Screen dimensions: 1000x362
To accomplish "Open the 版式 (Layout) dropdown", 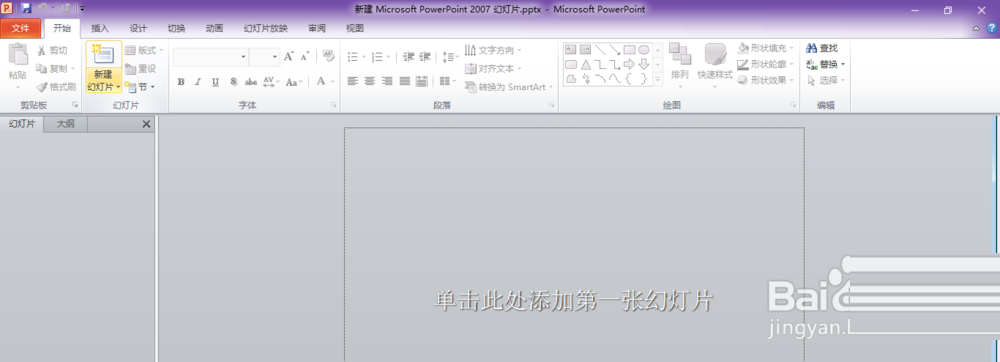I will [x=144, y=50].
